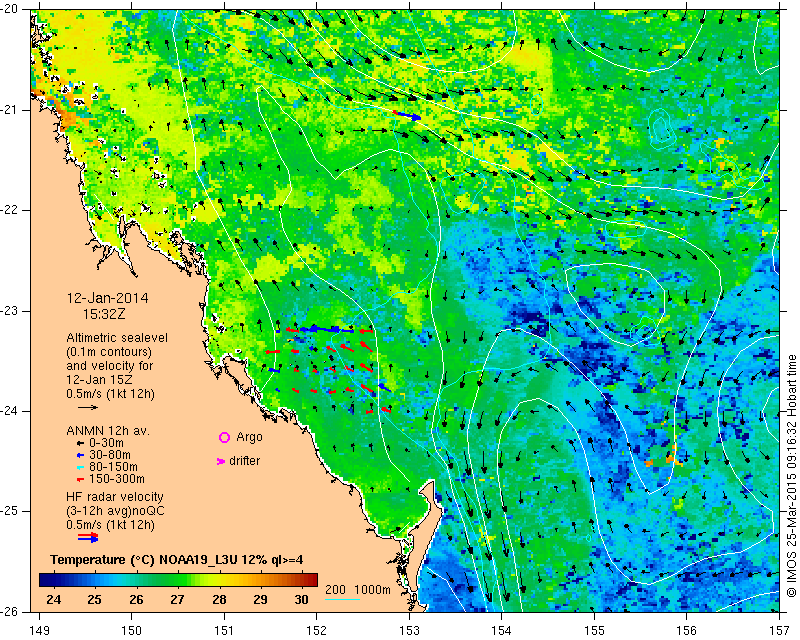Click '0.5m/s (1kt 12h)' under HF radar
Viewport: 800px width, 640px height.
click(110, 525)
